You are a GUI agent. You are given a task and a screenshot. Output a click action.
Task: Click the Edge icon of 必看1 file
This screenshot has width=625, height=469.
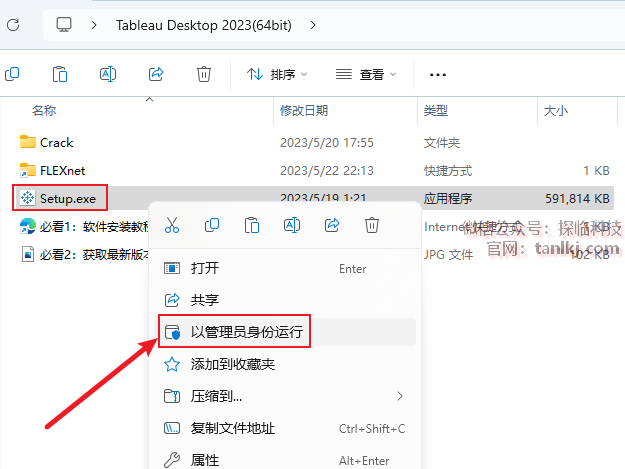pyautogui.click(x=28, y=226)
